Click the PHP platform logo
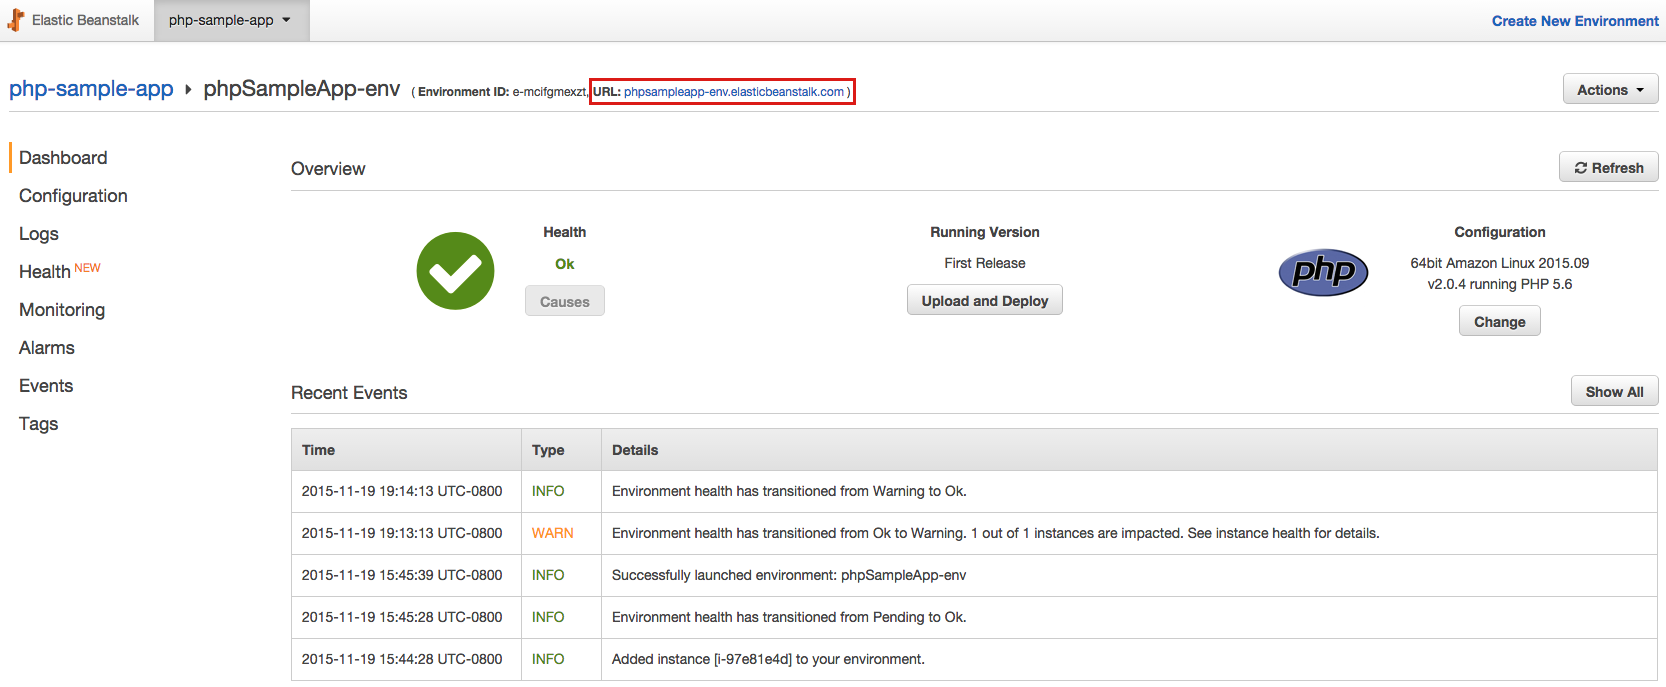This screenshot has width=1666, height=687. pyautogui.click(x=1323, y=272)
